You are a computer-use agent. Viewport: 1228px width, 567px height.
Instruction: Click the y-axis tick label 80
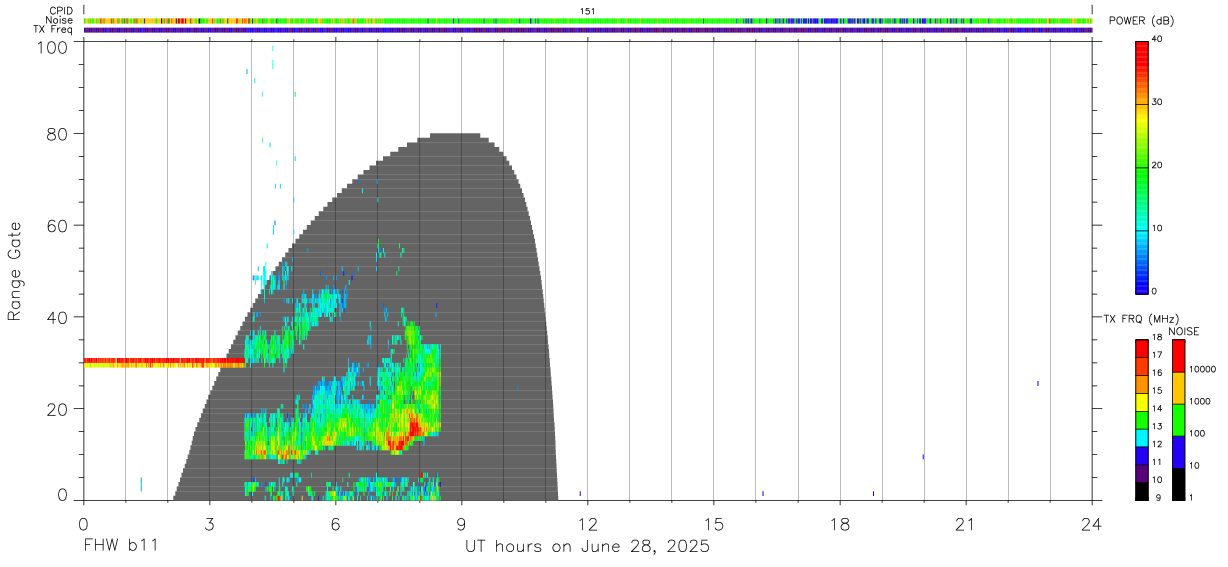(x=58, y=134)
